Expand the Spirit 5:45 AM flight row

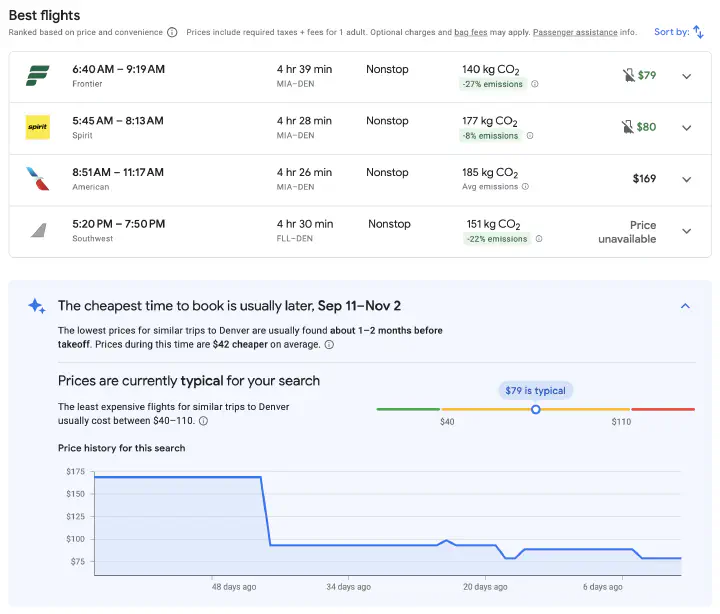click(x=686, y=128)
